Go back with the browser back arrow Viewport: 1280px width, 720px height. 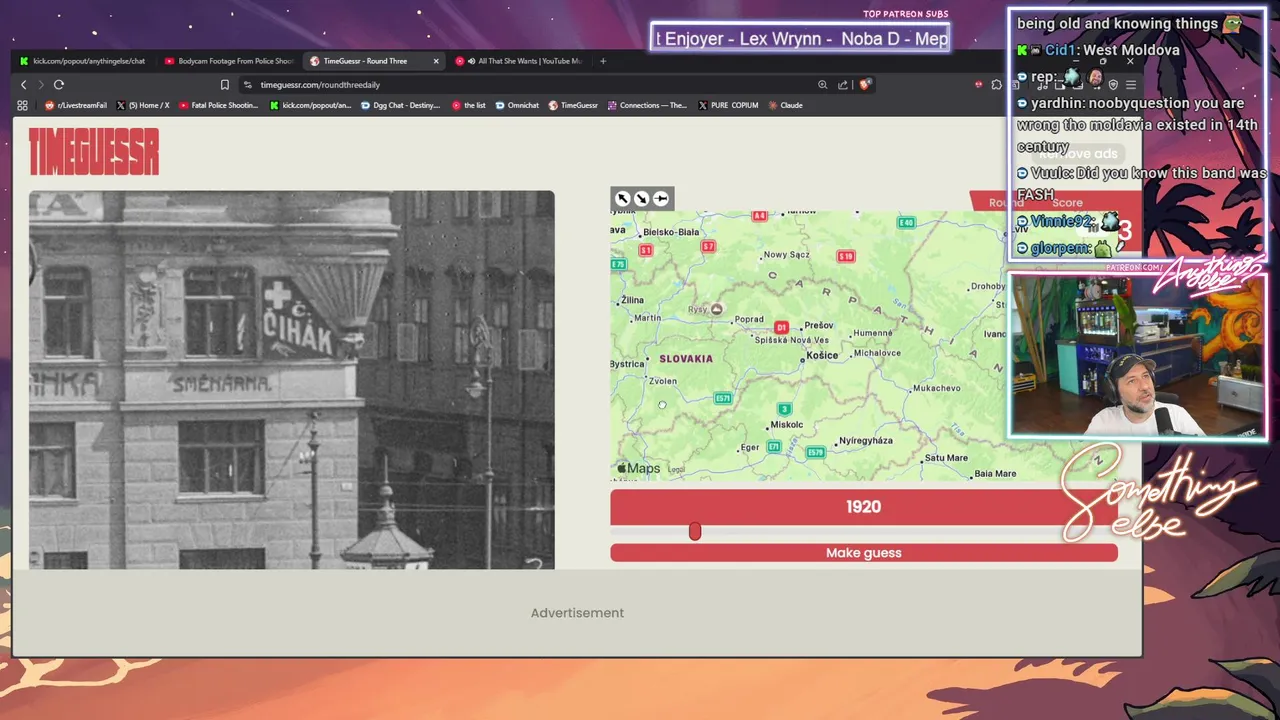click(24, 85)
